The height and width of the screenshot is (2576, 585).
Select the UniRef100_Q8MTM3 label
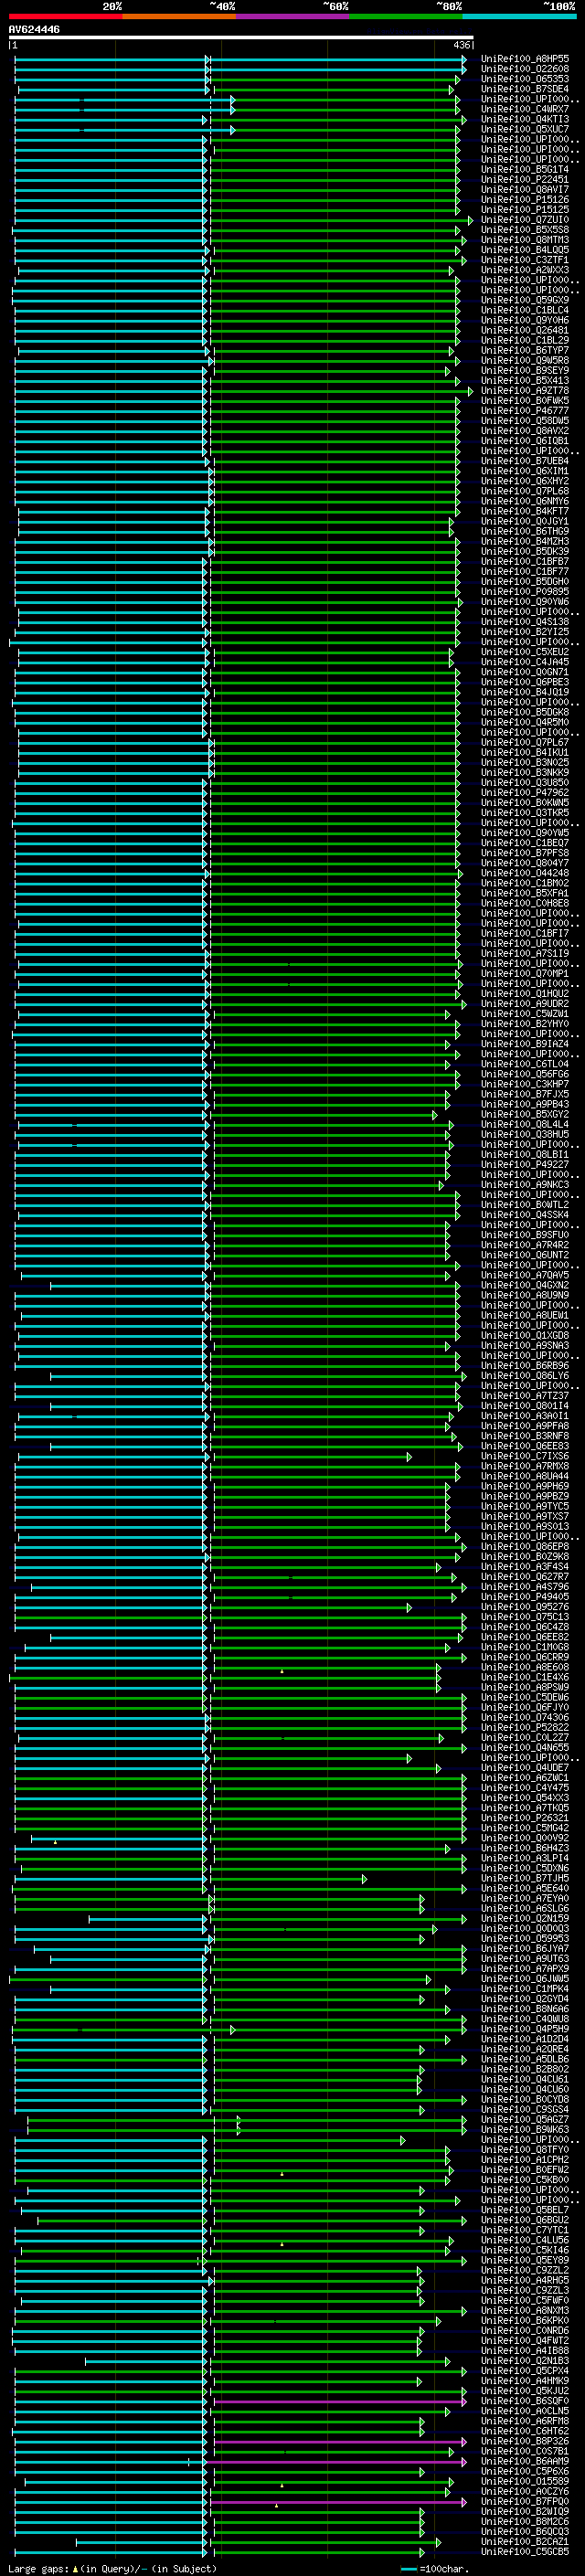point(525,240)
